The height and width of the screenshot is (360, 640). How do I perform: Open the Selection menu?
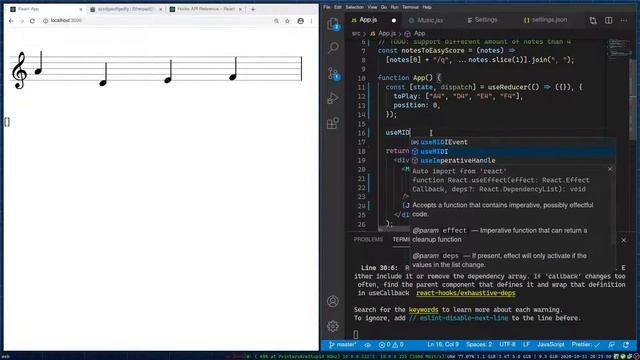coord(354,7)
